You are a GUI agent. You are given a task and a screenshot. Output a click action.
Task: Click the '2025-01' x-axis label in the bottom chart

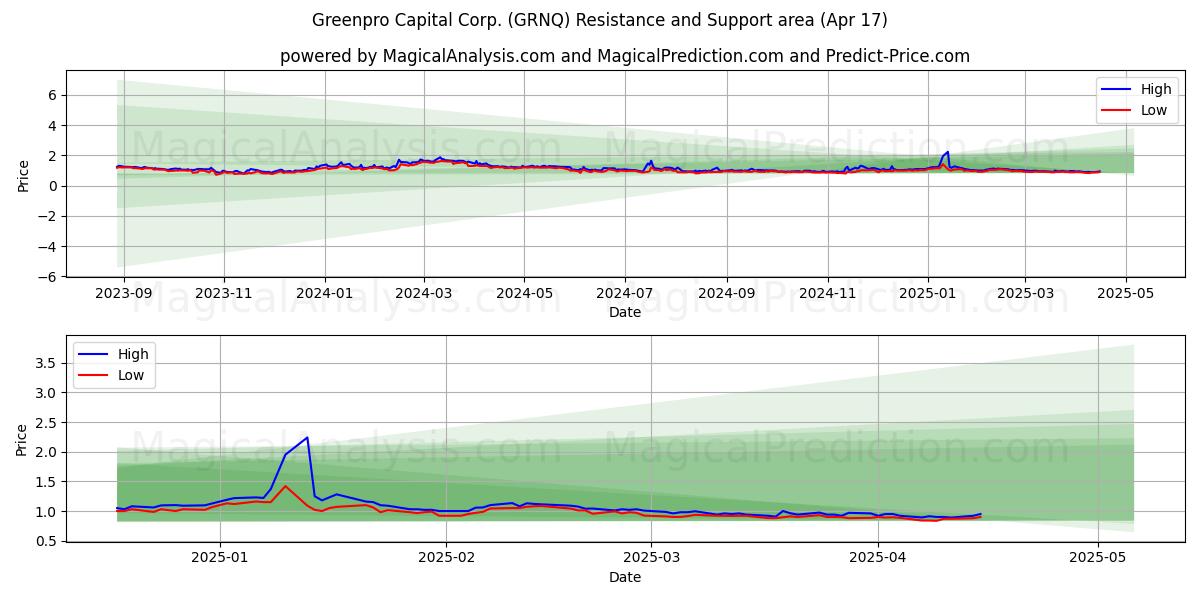click(219, 559)
